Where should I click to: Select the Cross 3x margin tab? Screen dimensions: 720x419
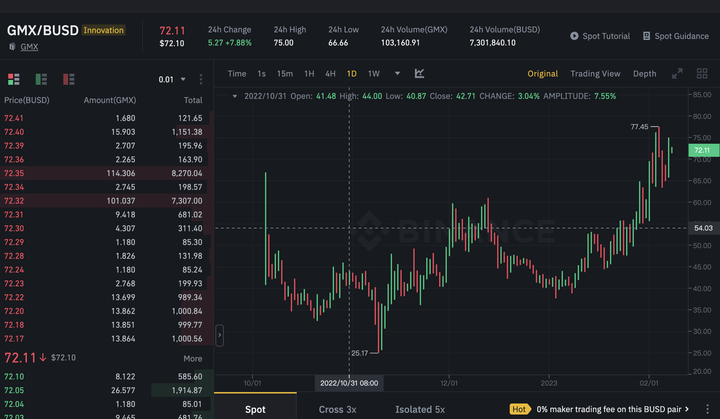click(x=338, y=409)
